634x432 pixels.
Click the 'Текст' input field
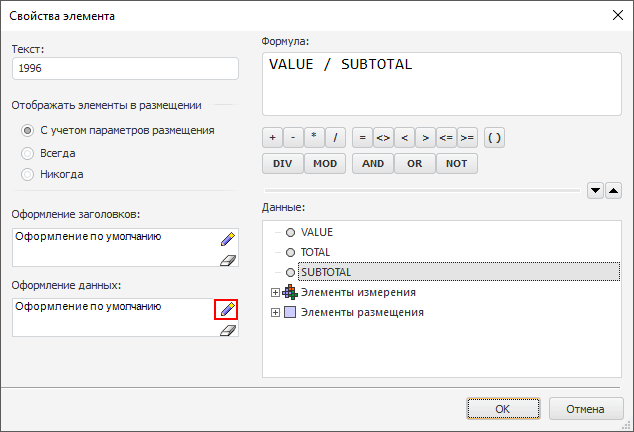click(126, 68)
